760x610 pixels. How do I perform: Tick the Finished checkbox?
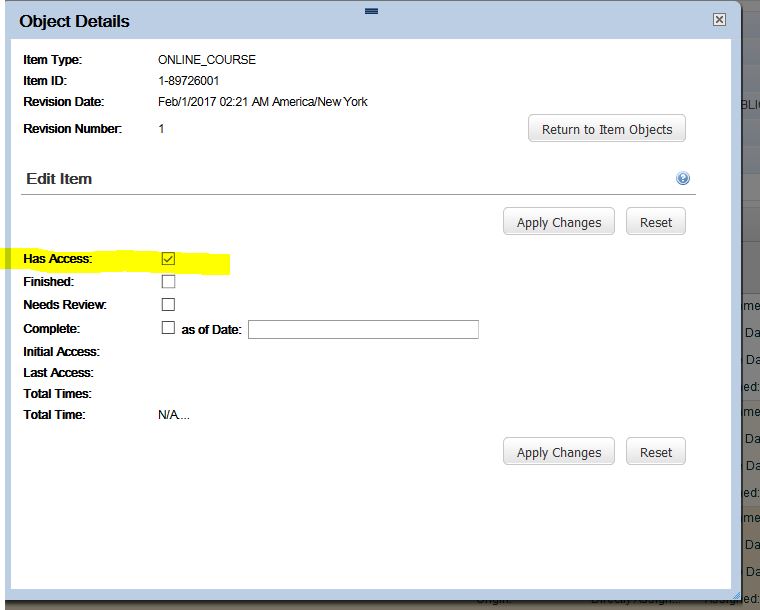pyautogui.click(x=168, y=282)
